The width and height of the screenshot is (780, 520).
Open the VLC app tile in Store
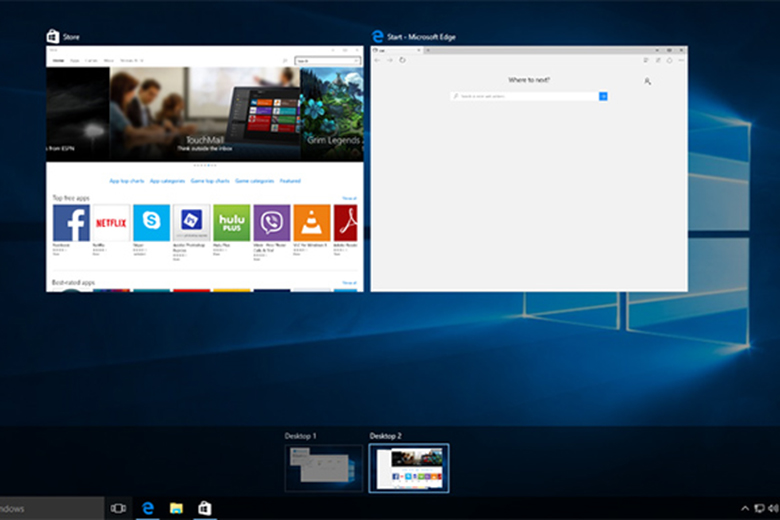(x=312, y=223)
